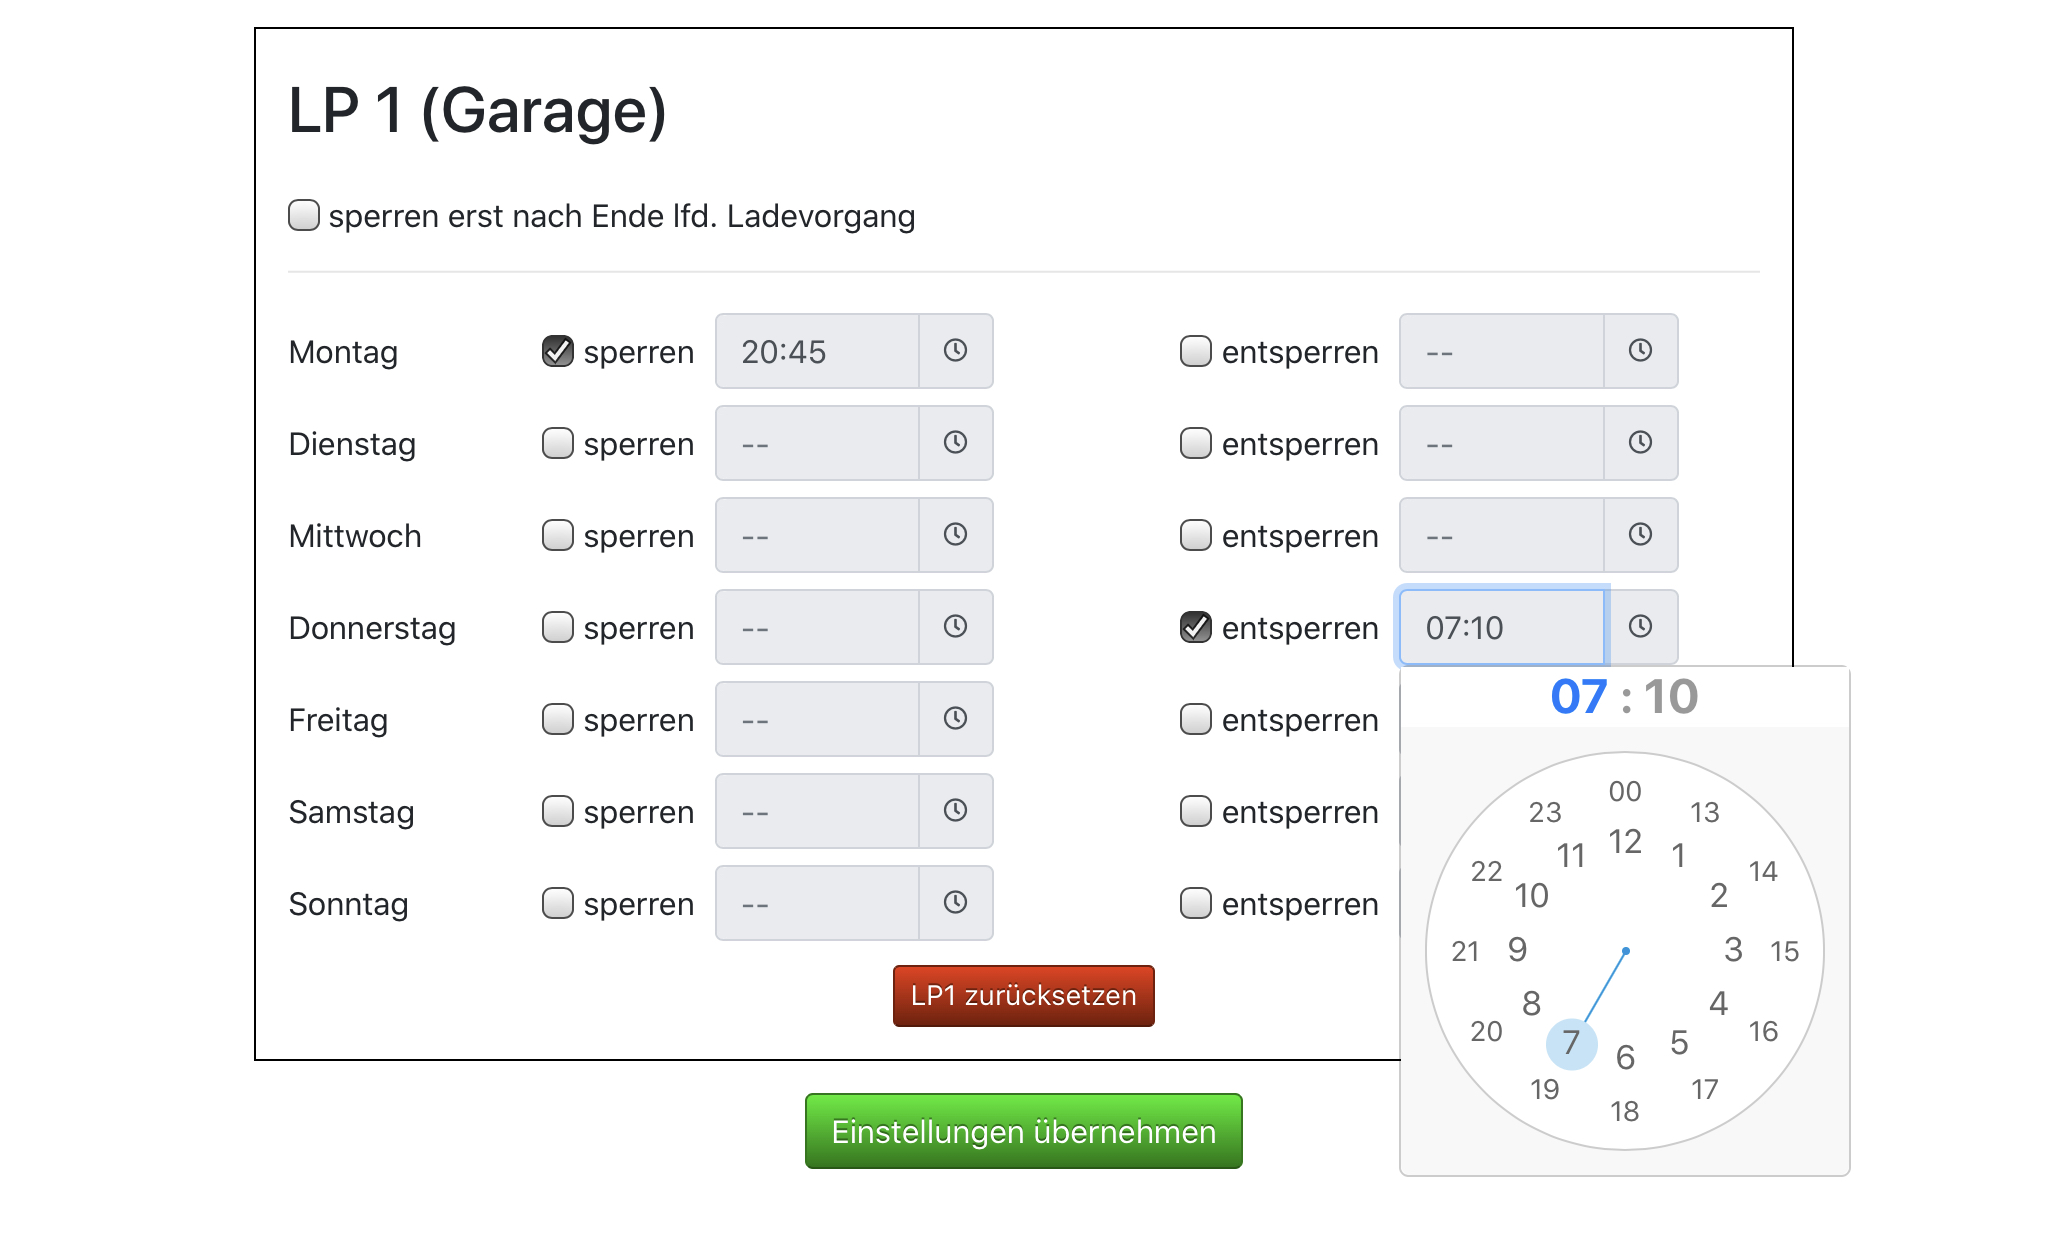The width and height of the screenshot is (2048, 1245).
Task: Click clock icon for Montag sperren time
Action: click(x=955, y=351)
